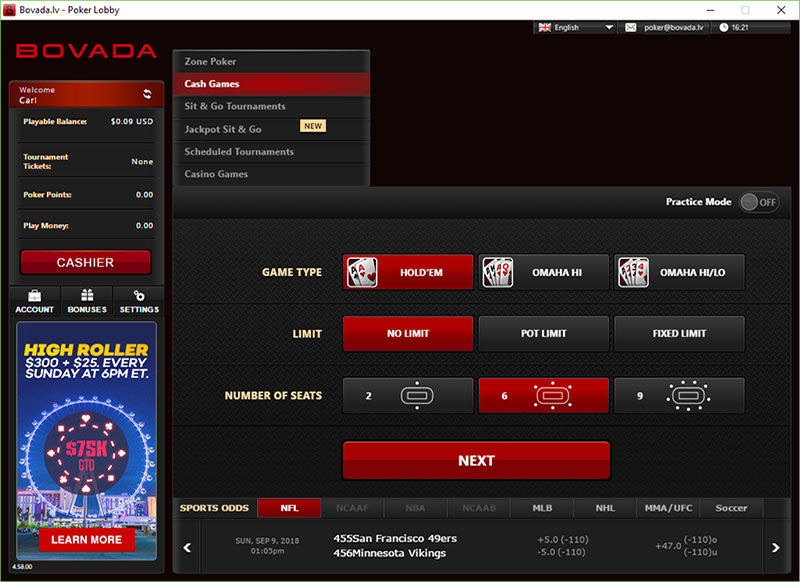Open the Settings gears icon

pyautogui.click(x=139, y=295)
